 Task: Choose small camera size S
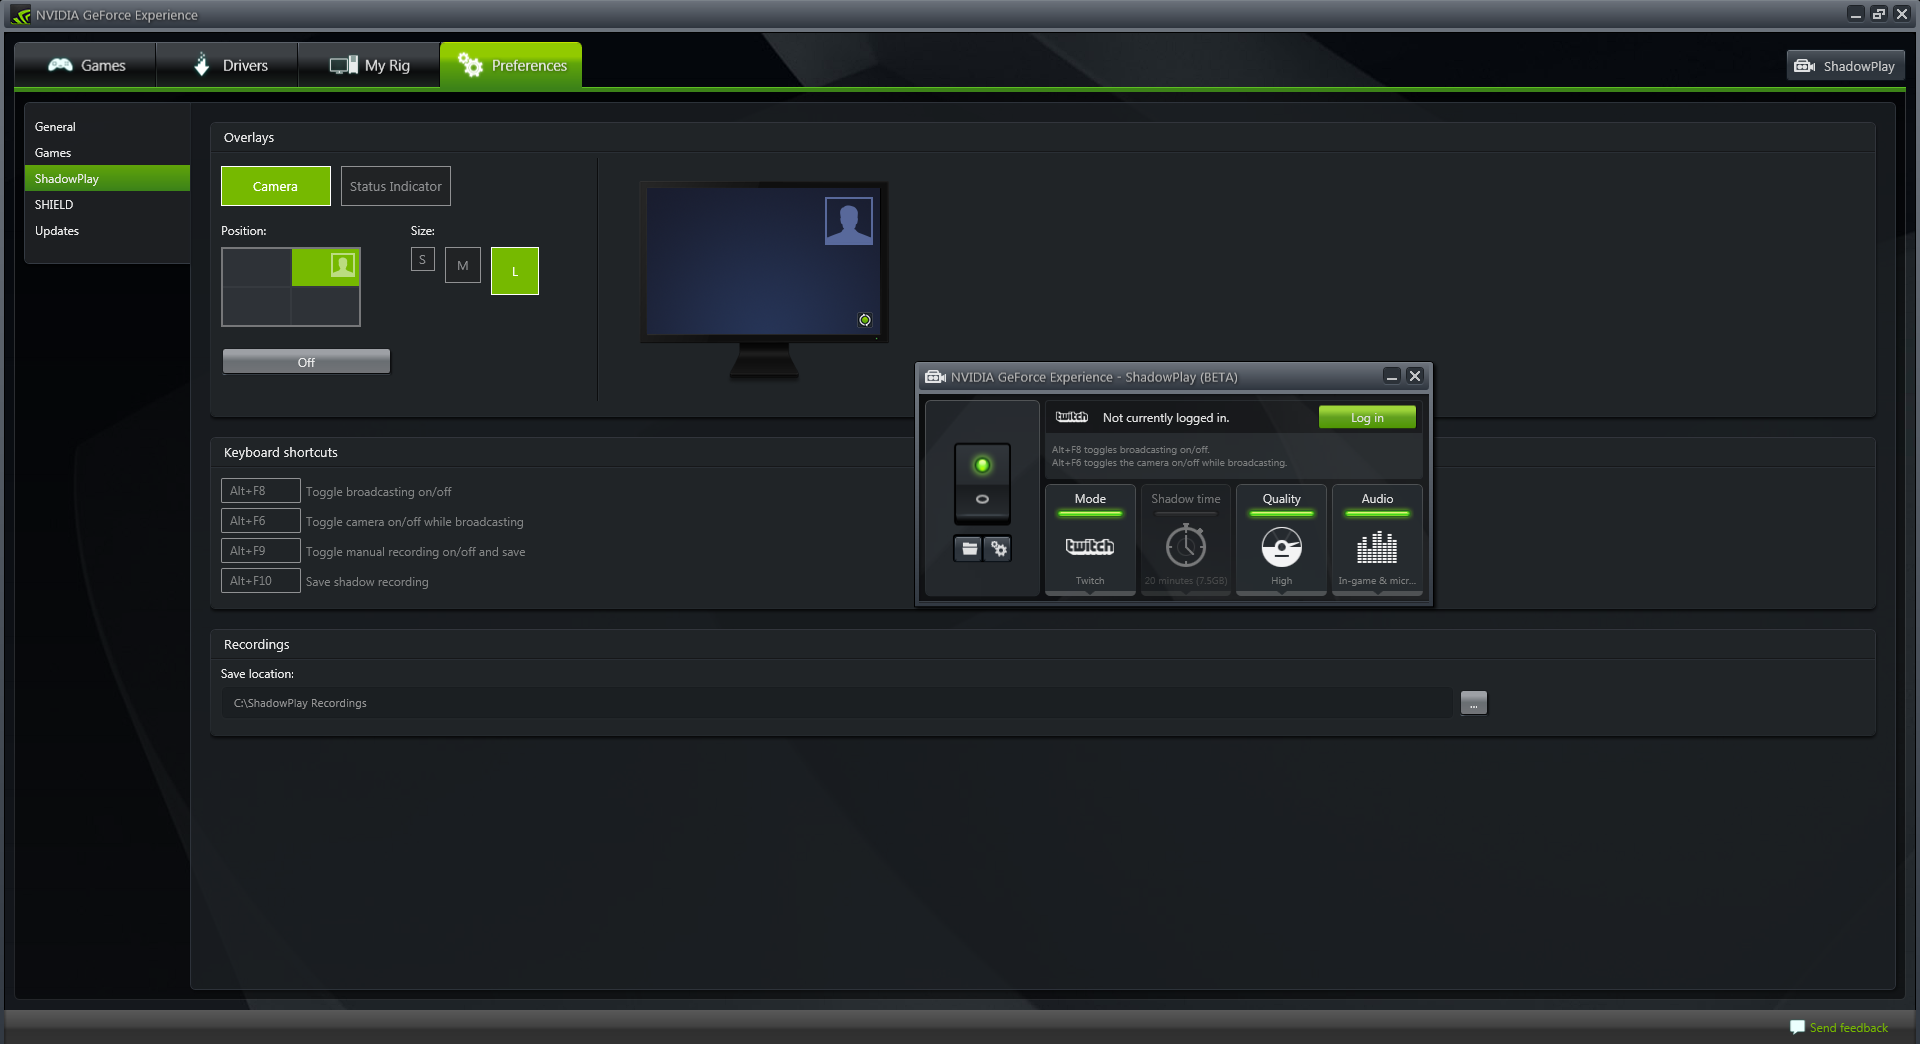point(422,260)
